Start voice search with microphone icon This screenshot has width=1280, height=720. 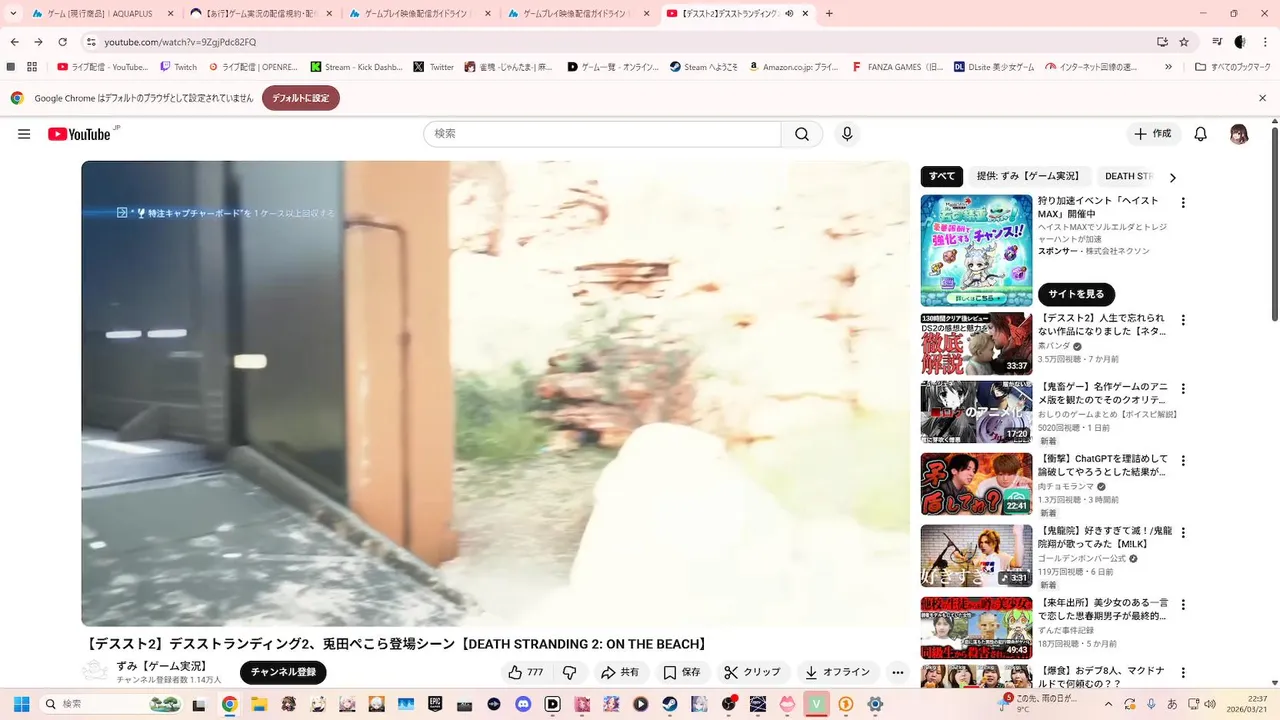(x=847, y=134)
